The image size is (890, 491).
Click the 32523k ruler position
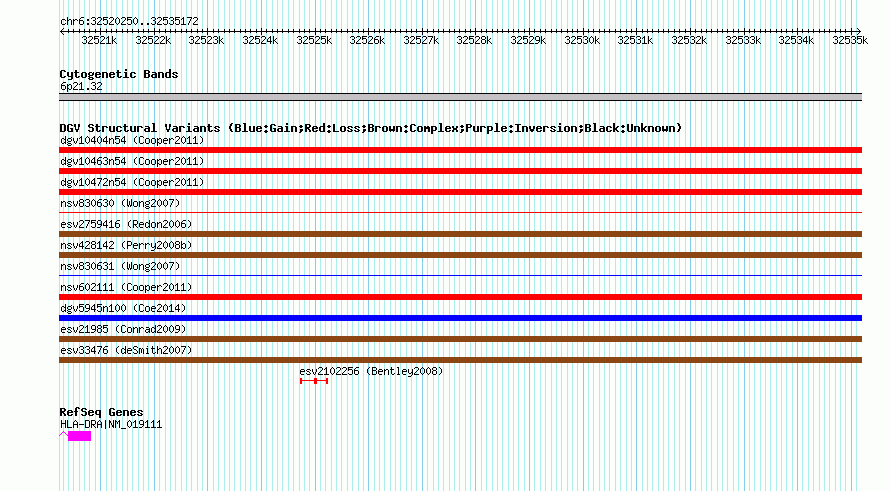click(x=207, y=40)
